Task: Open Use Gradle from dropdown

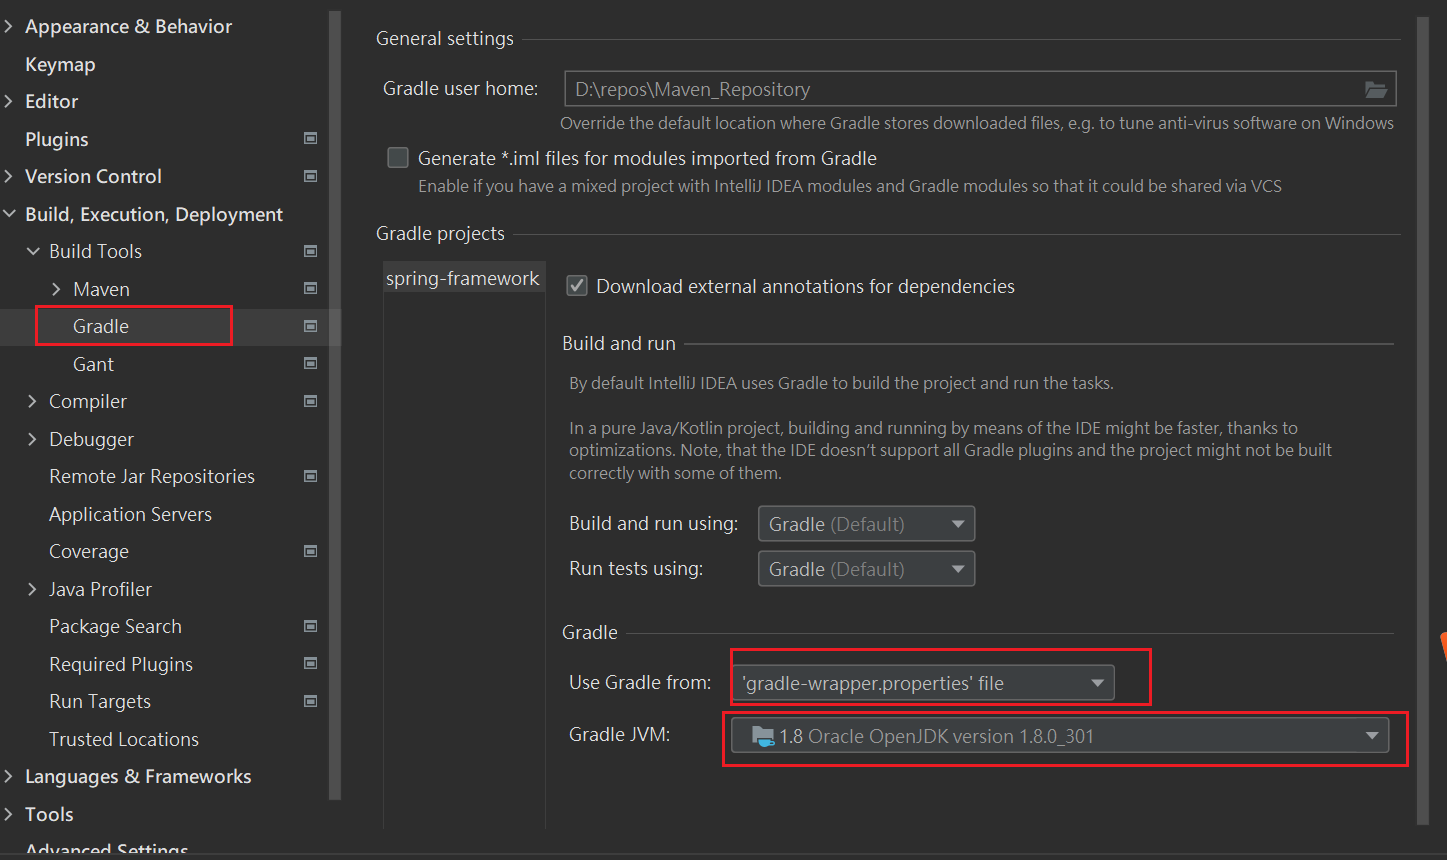Action: pos(924,683)
